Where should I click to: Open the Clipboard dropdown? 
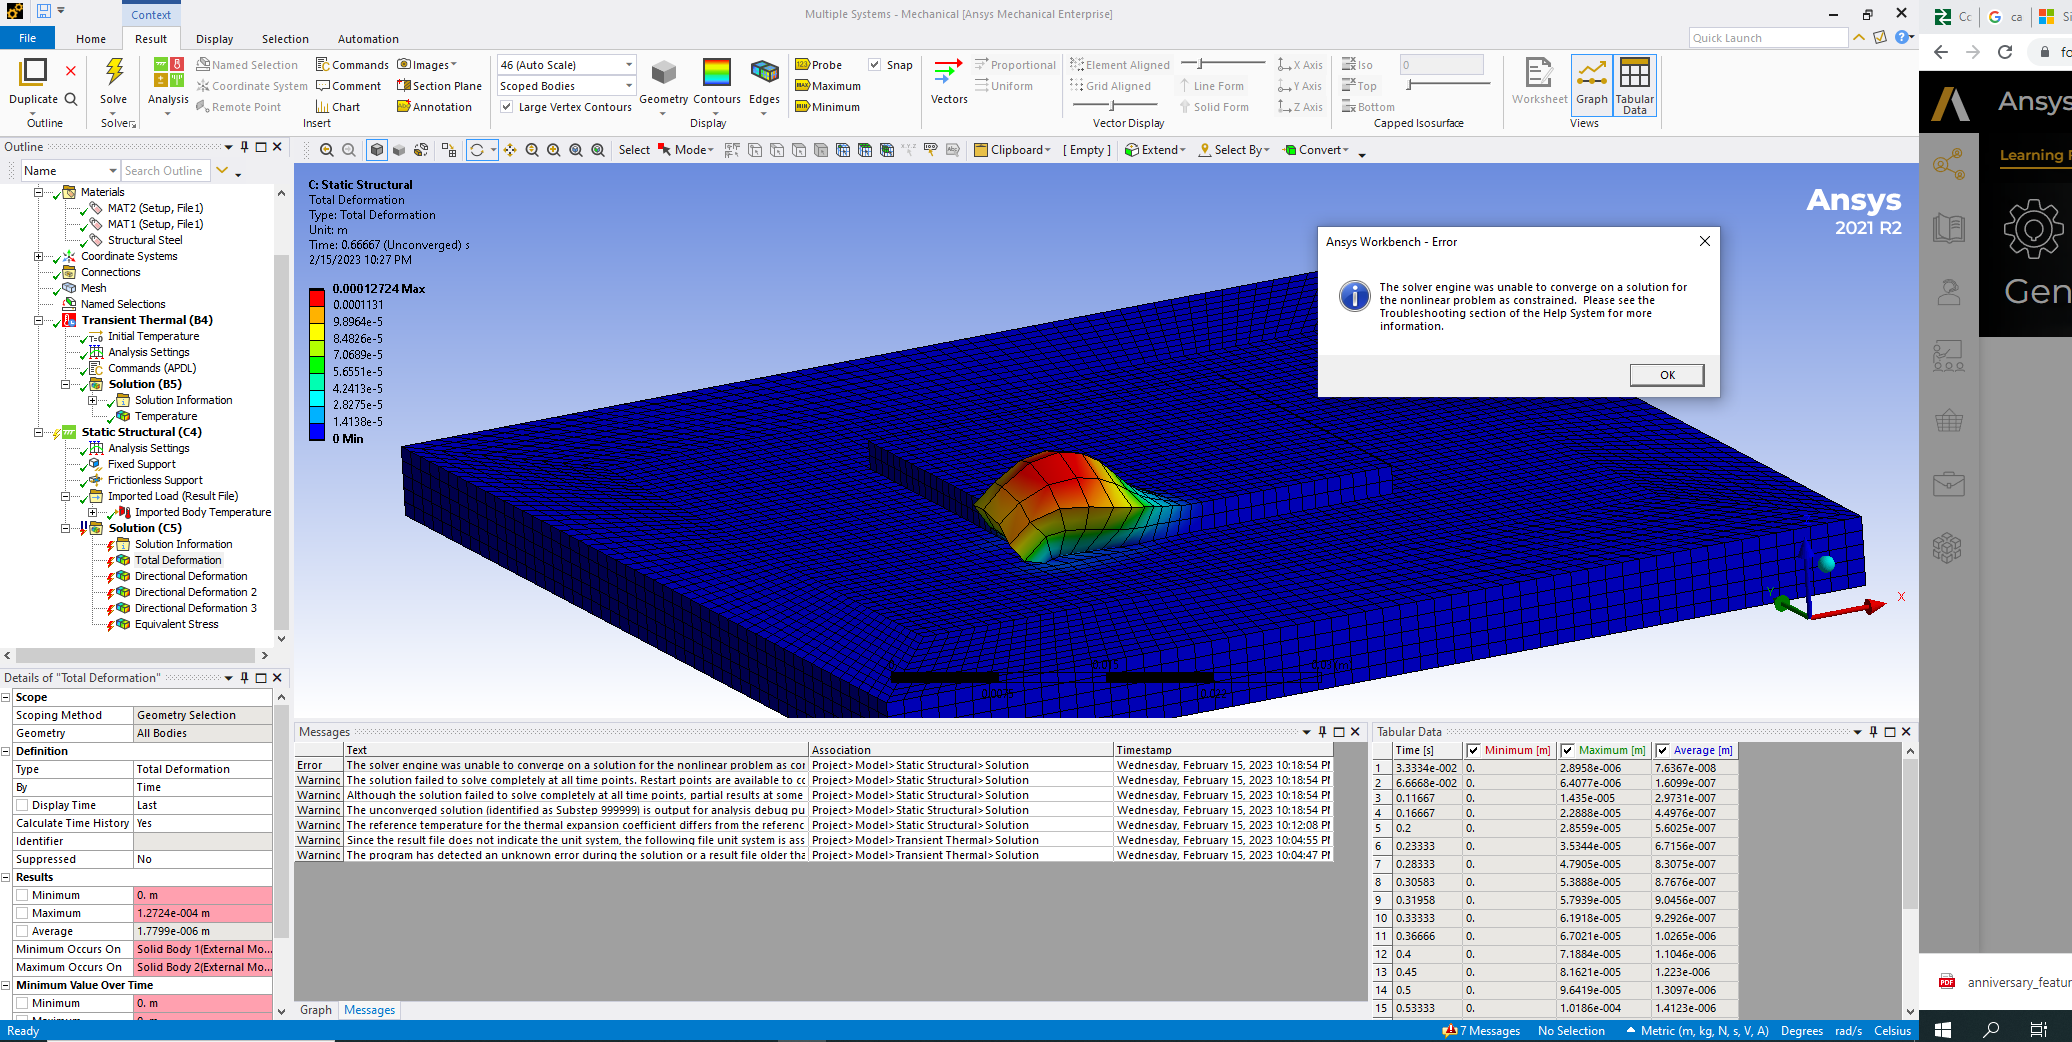click(1013, 150)
